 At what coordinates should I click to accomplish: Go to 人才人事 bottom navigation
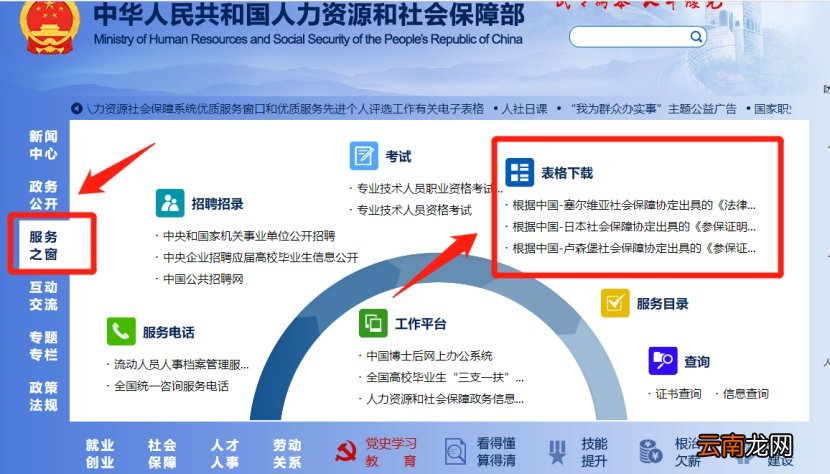[225, 453]
